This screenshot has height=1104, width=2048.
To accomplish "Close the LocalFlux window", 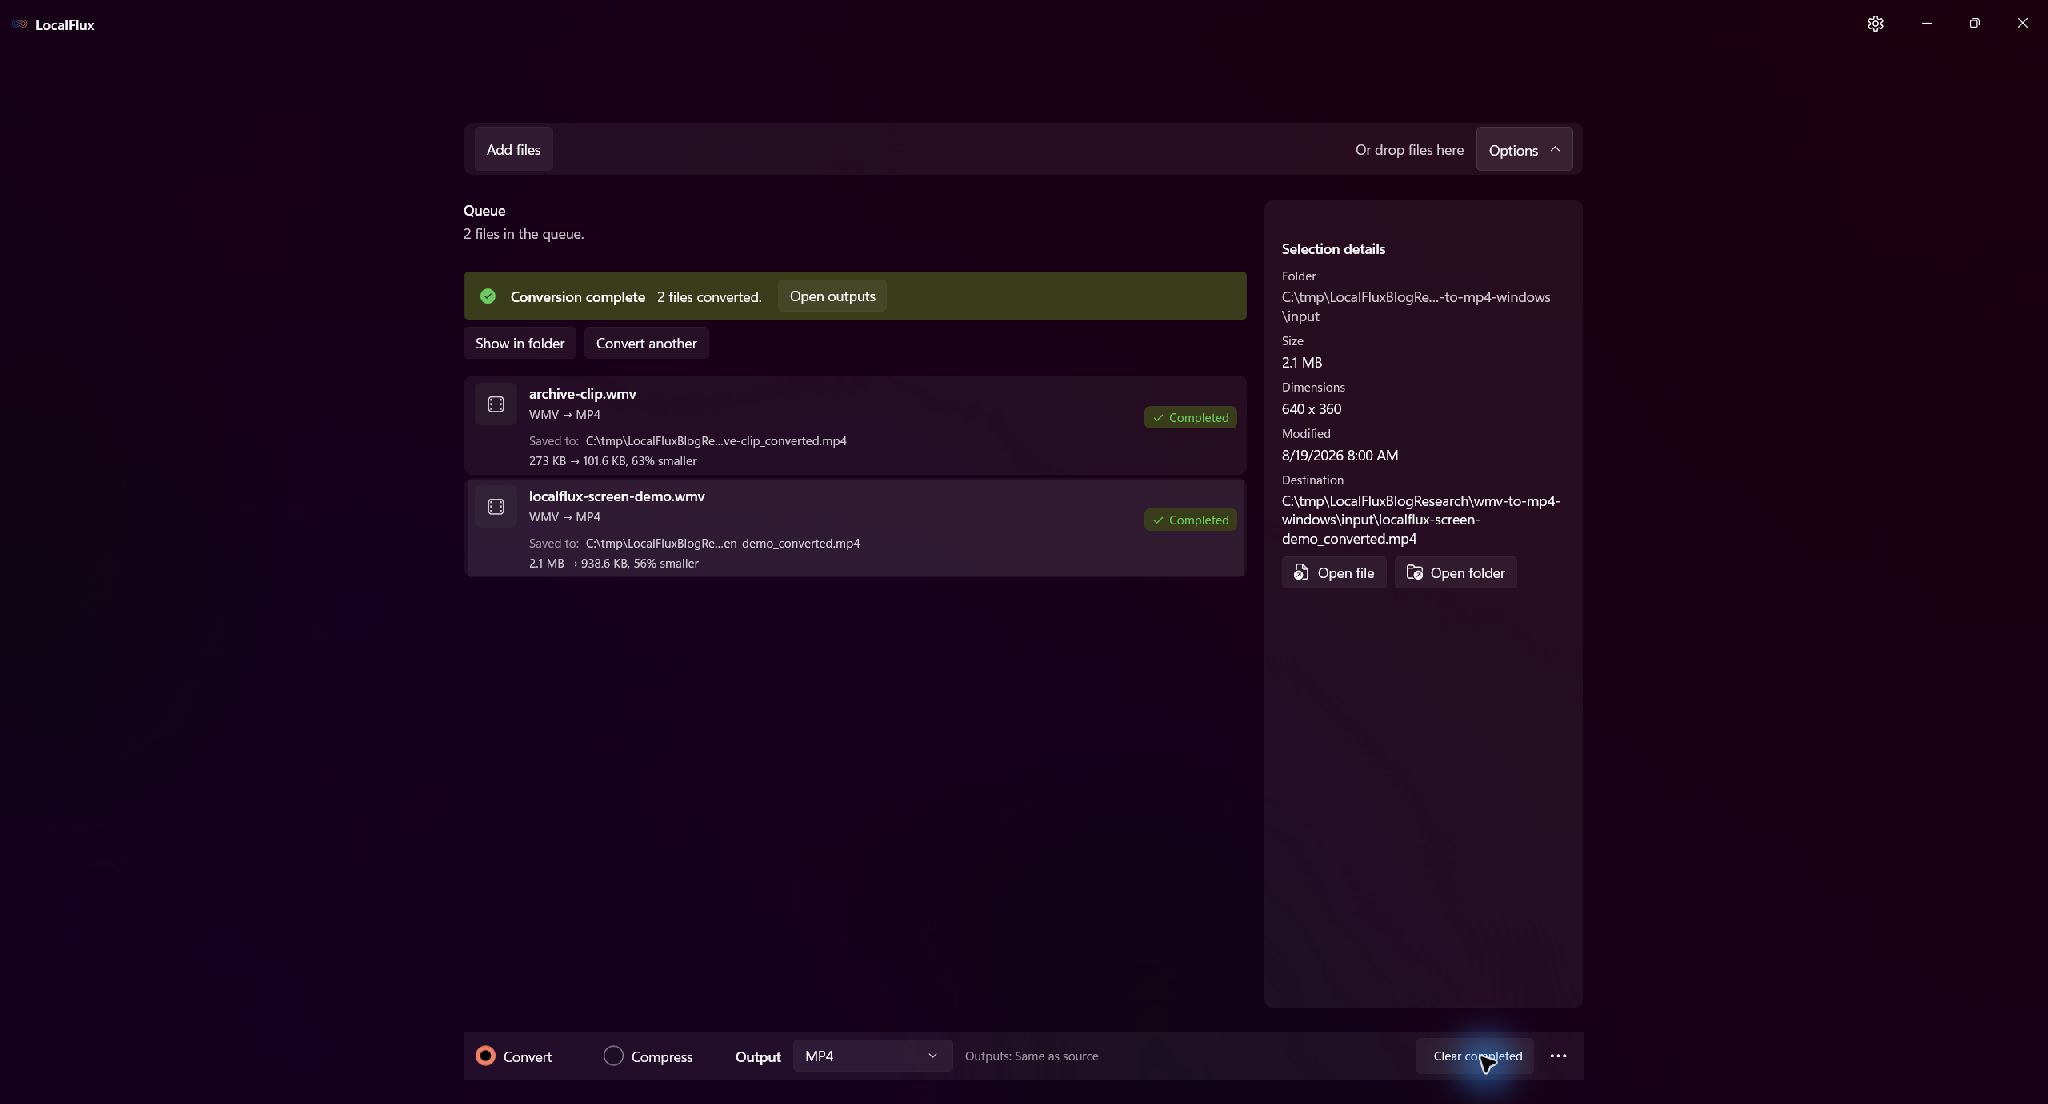I will (x=2023, y=23).
